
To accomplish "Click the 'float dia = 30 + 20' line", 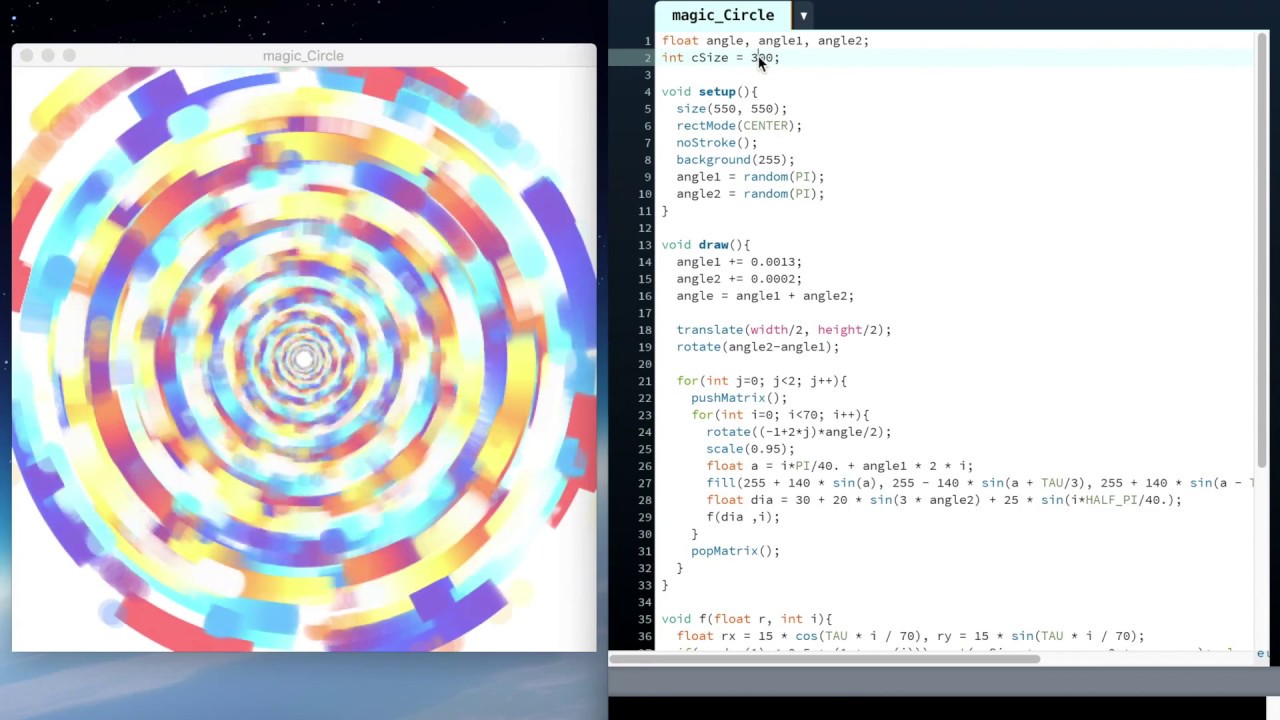I will click(943, 500).
